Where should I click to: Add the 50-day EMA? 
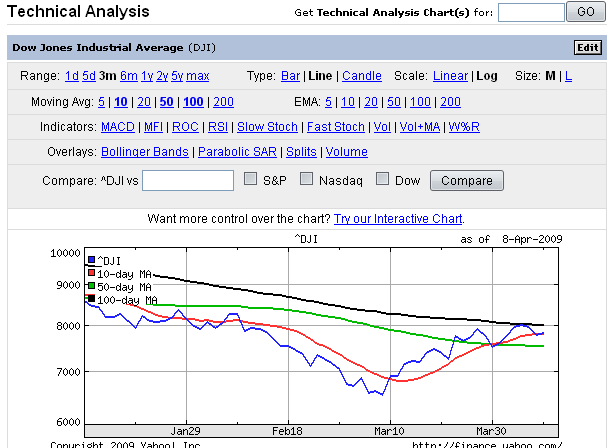pos(394,102)
